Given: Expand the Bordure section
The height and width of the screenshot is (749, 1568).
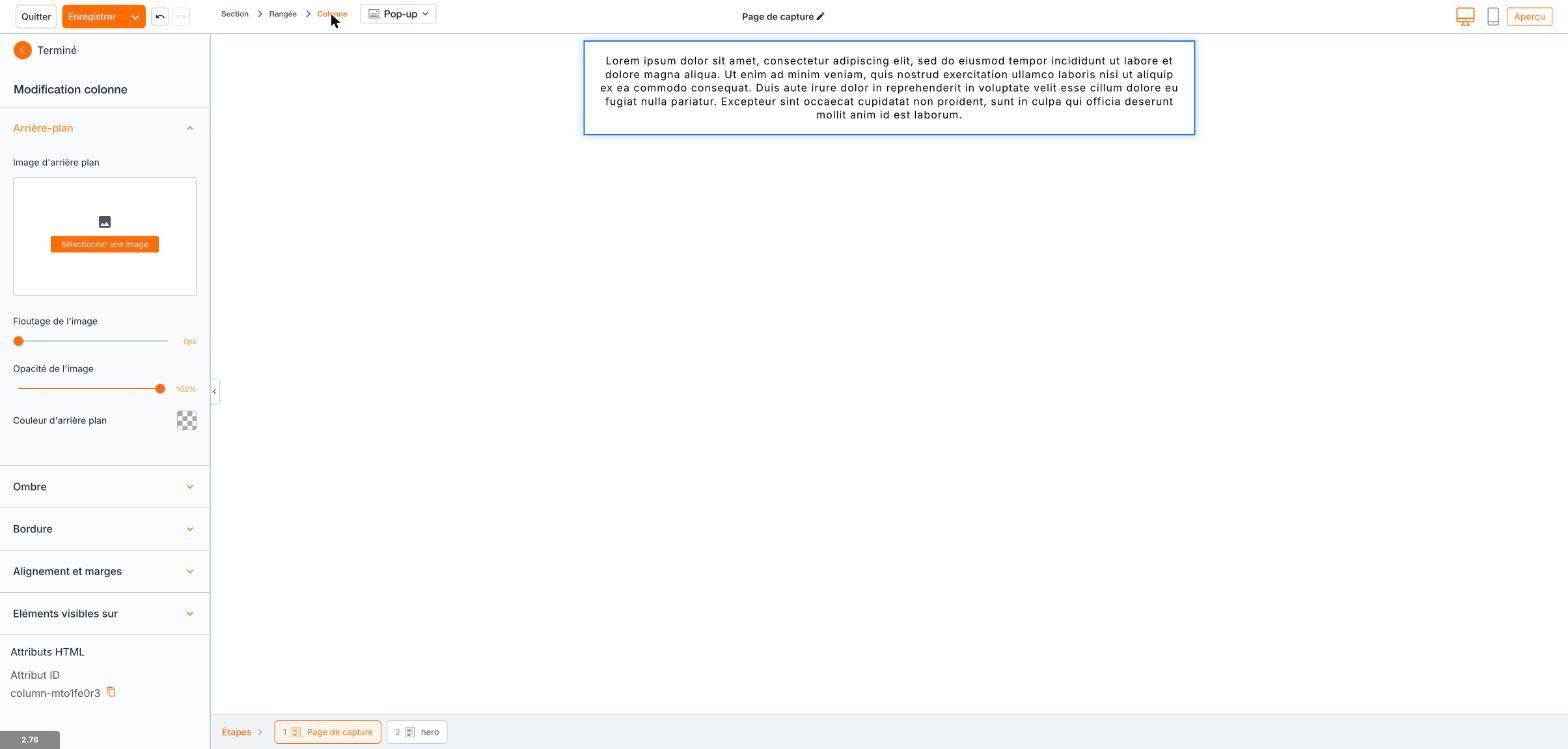Looking at the screenshot, I should pos(104,529).
